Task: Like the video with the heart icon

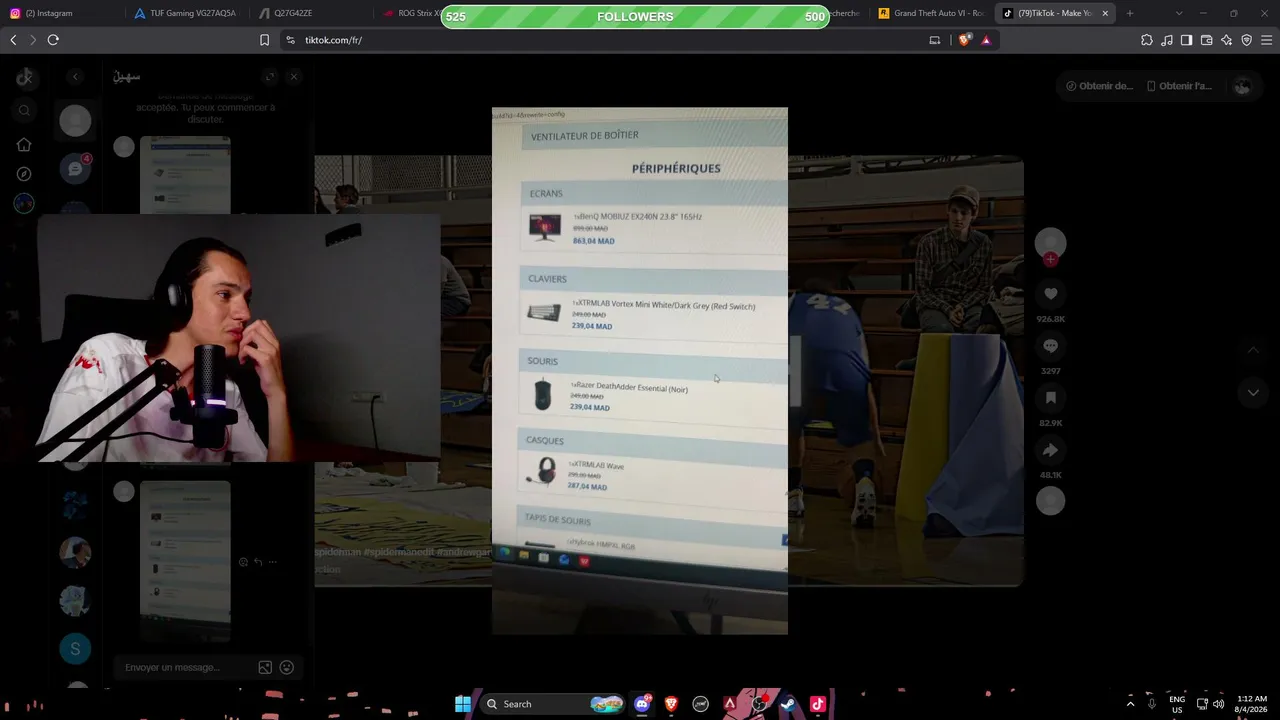Action: 1050,294
